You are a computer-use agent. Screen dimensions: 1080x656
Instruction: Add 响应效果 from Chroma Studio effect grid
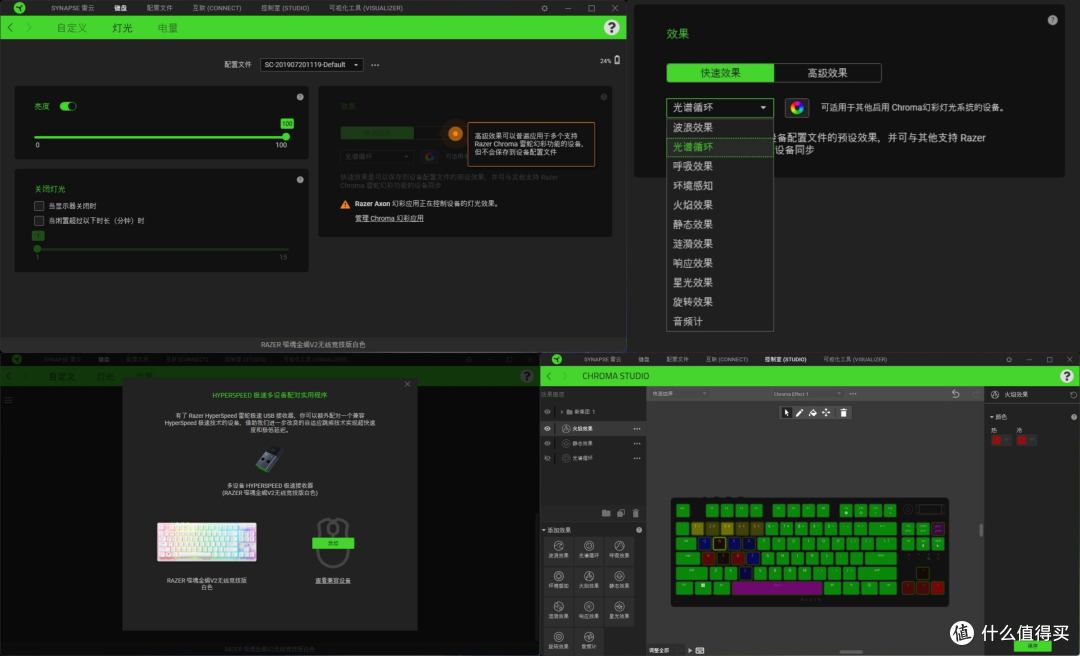[589, 610]
